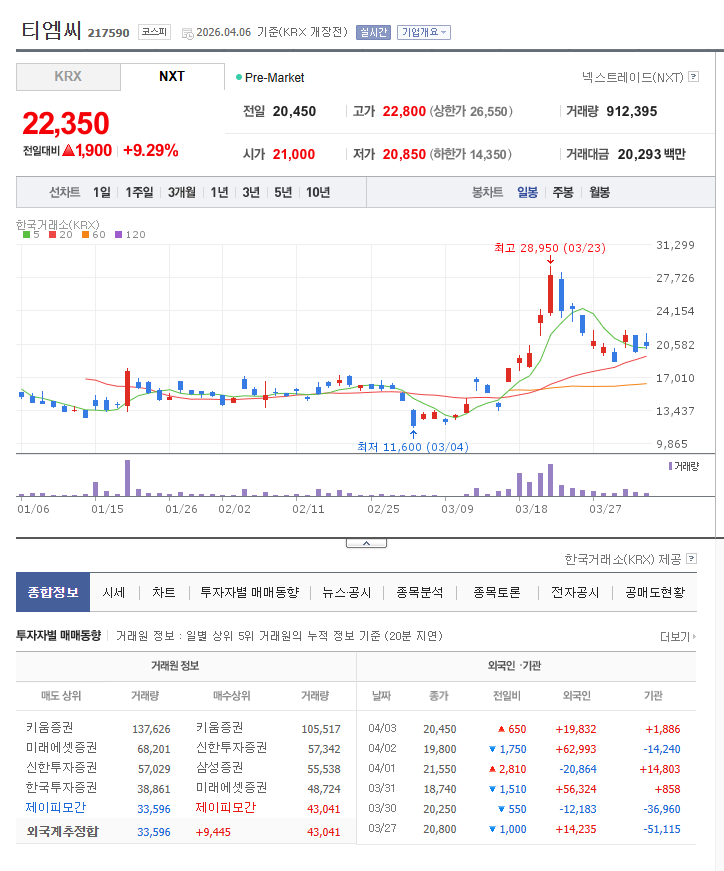The image size is (724, 871).
Task: Click the tallest red candlestick on 03/23
Action: 550,293
